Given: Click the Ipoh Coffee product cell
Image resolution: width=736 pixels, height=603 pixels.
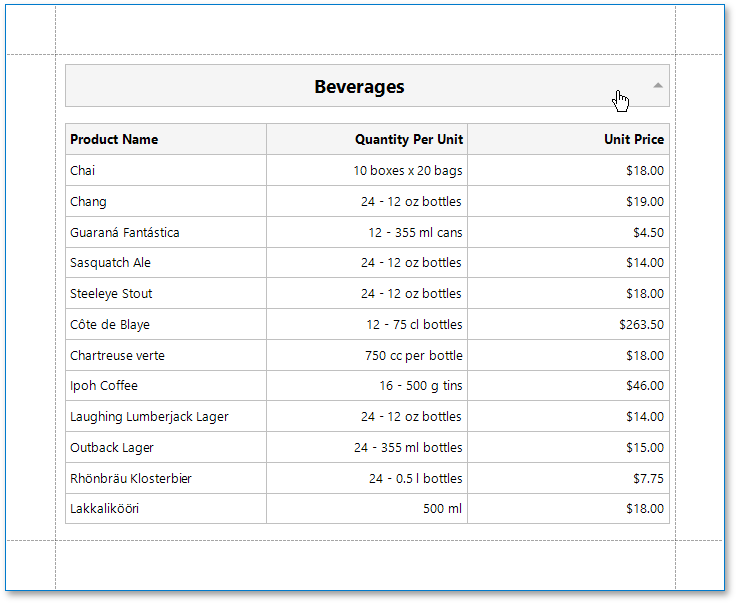Looking at the screenshot, I should click(x=104, y=386).
